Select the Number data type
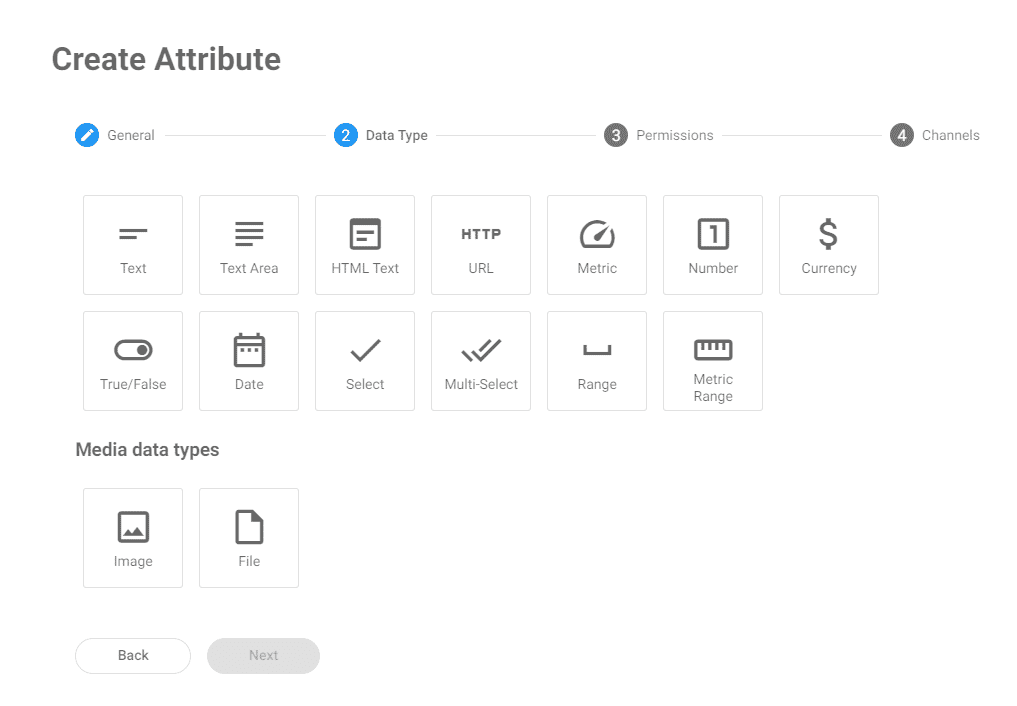The width and height of the screenshot is (1017, 706). pos(713,245)
